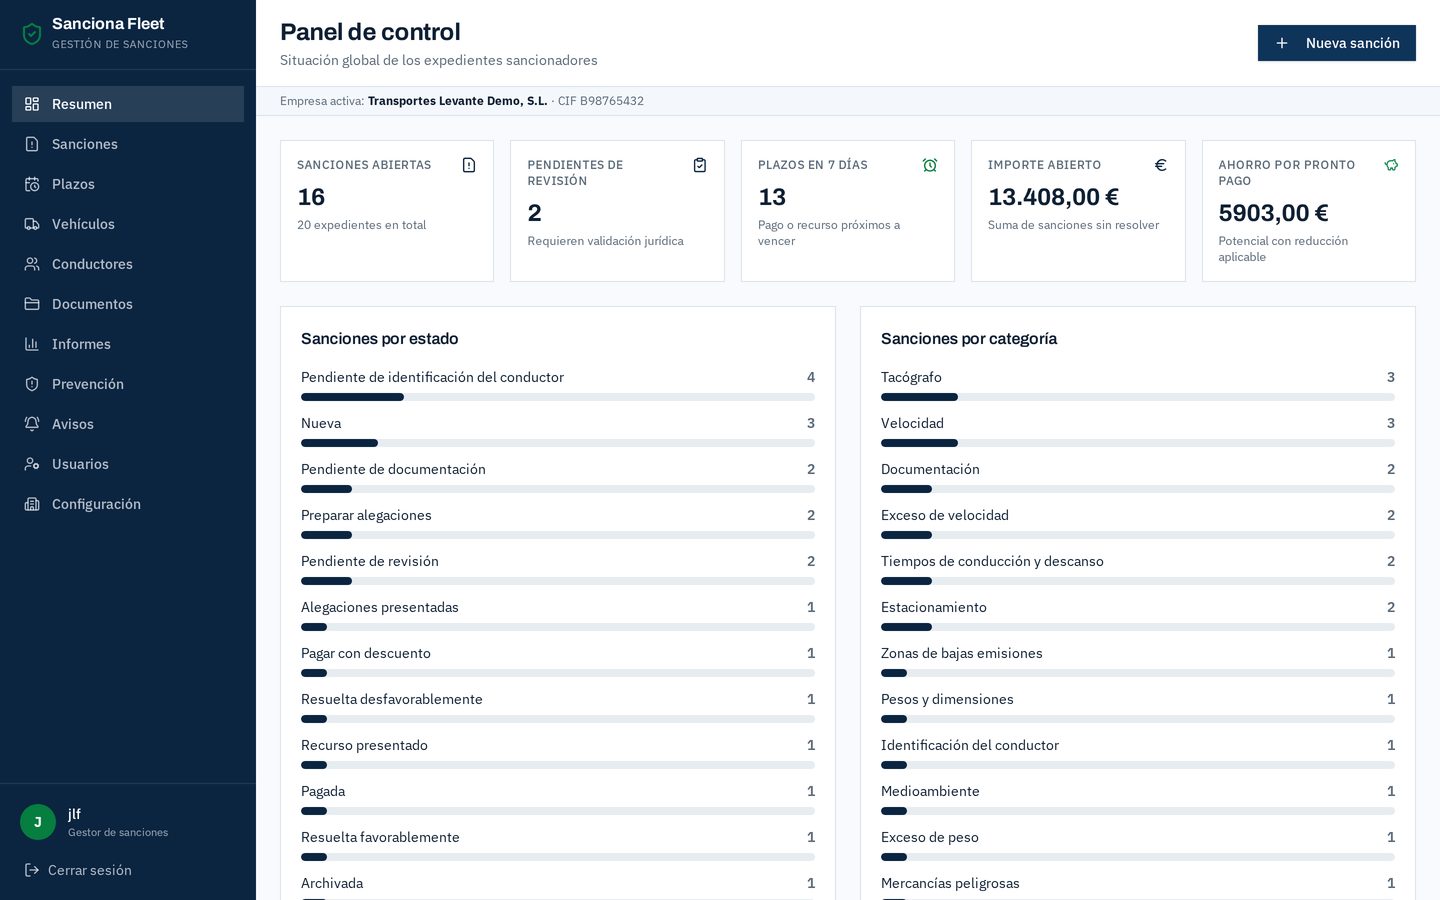Viewport: 1440px width, 900px height.
Task: Click the Transportes Levante Demo, S.L. company name
Action: point(457,101)
